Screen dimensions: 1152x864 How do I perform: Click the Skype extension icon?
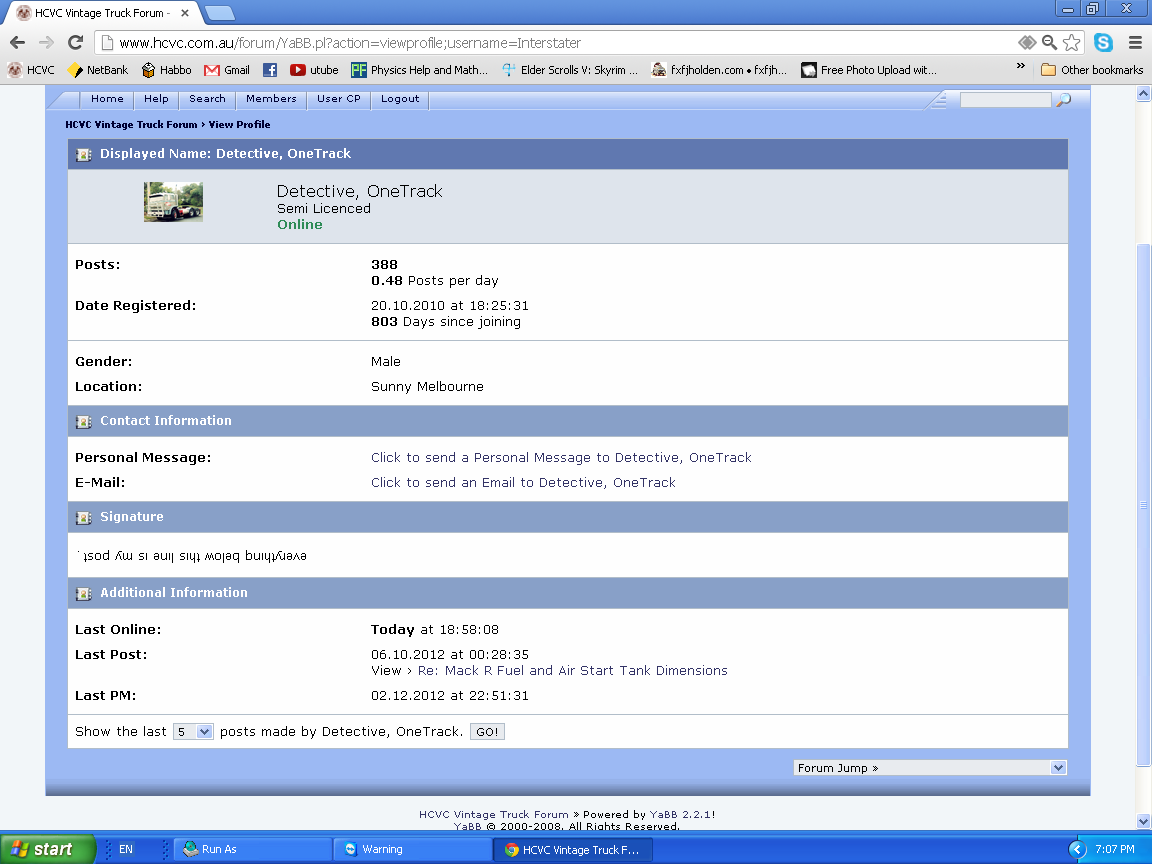[x=1103, y=43]
